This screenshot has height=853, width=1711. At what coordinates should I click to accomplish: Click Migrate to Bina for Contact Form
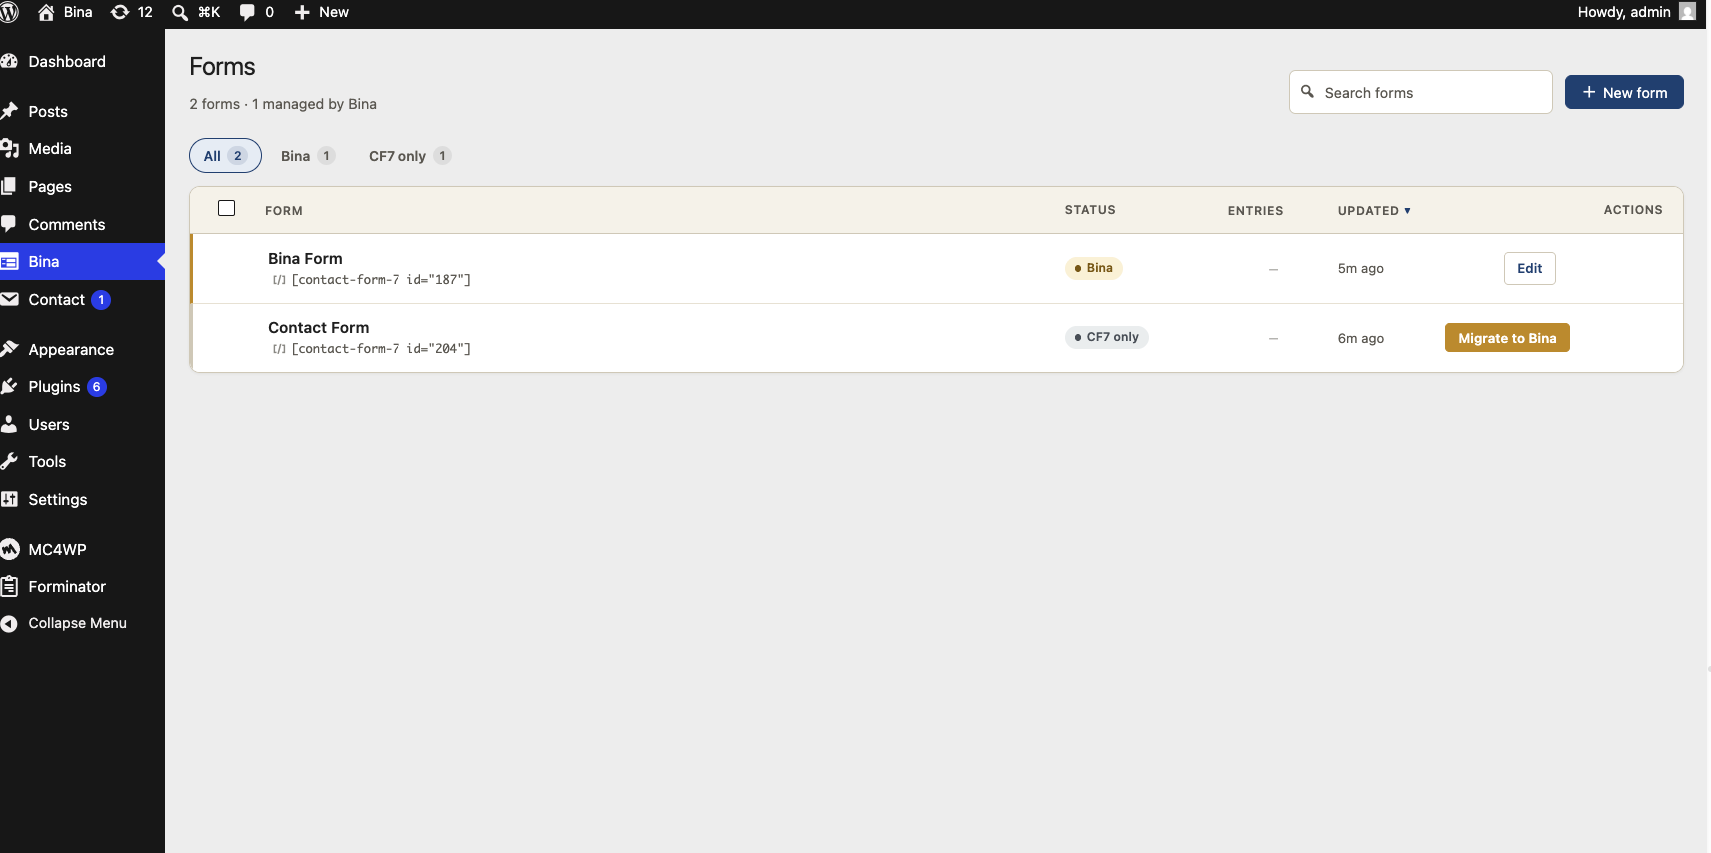[x=1507, y=338]
